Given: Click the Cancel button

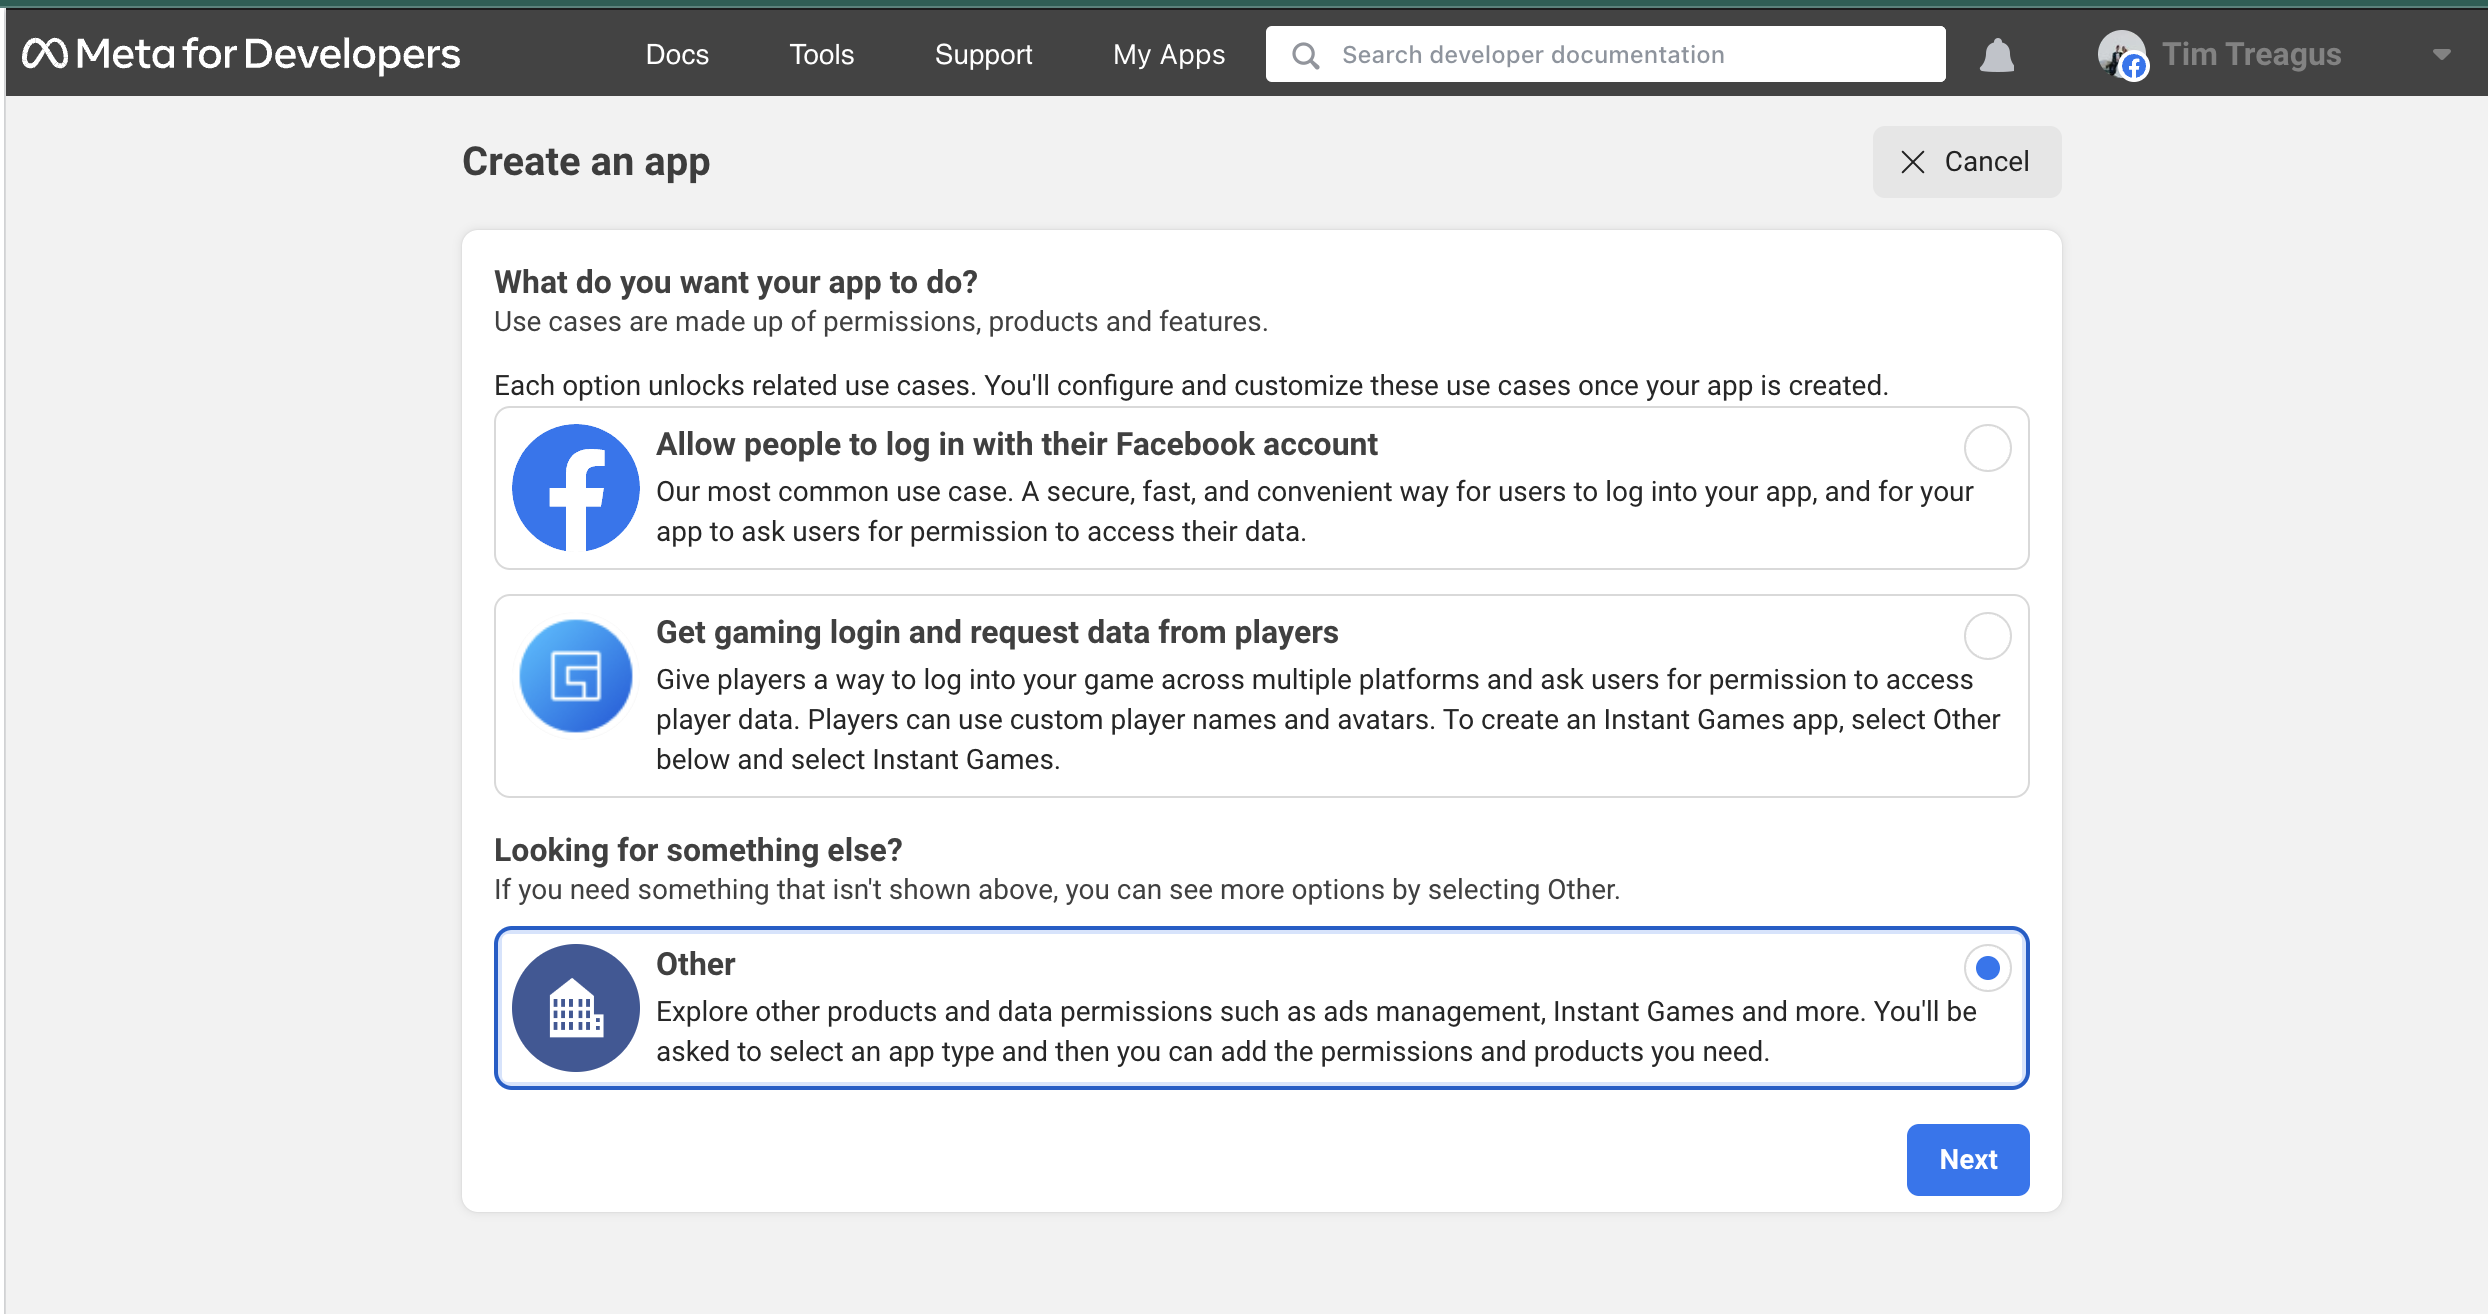Looking at the screenshot, I should [1966, 162].
